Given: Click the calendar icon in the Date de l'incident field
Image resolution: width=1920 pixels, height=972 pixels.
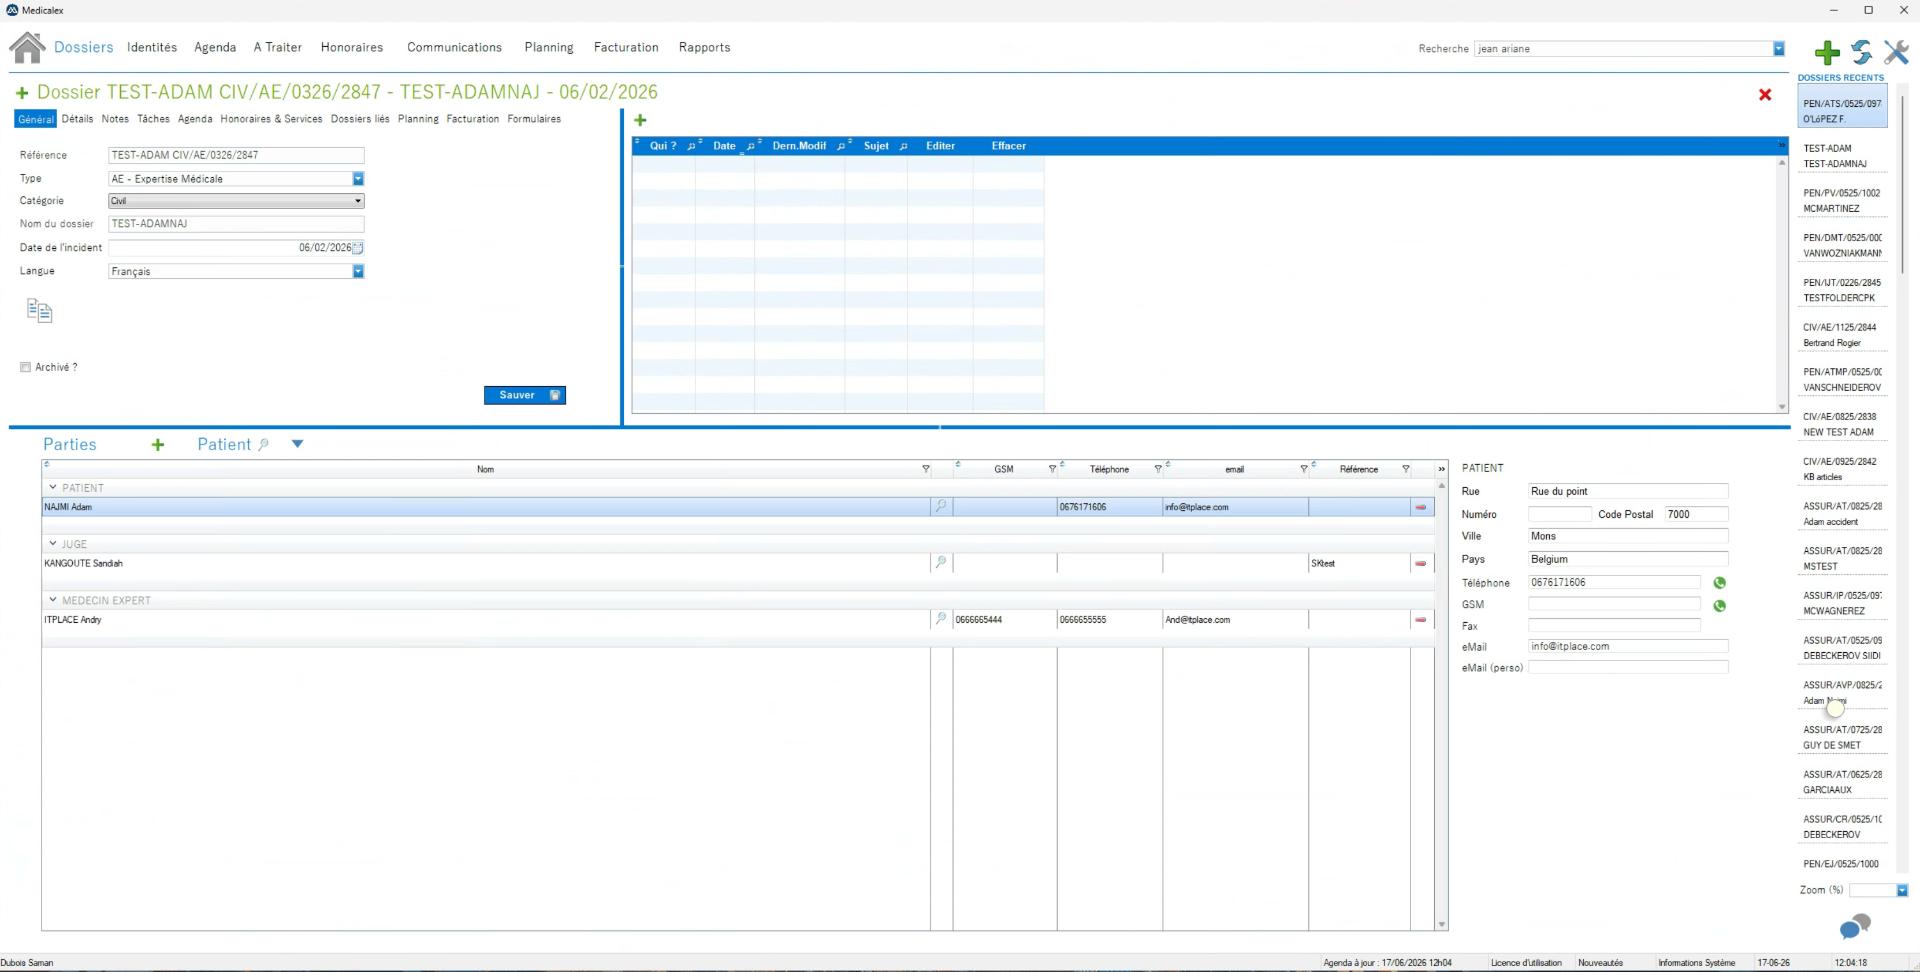Looking at the screenshot, I should click(358, 248).
